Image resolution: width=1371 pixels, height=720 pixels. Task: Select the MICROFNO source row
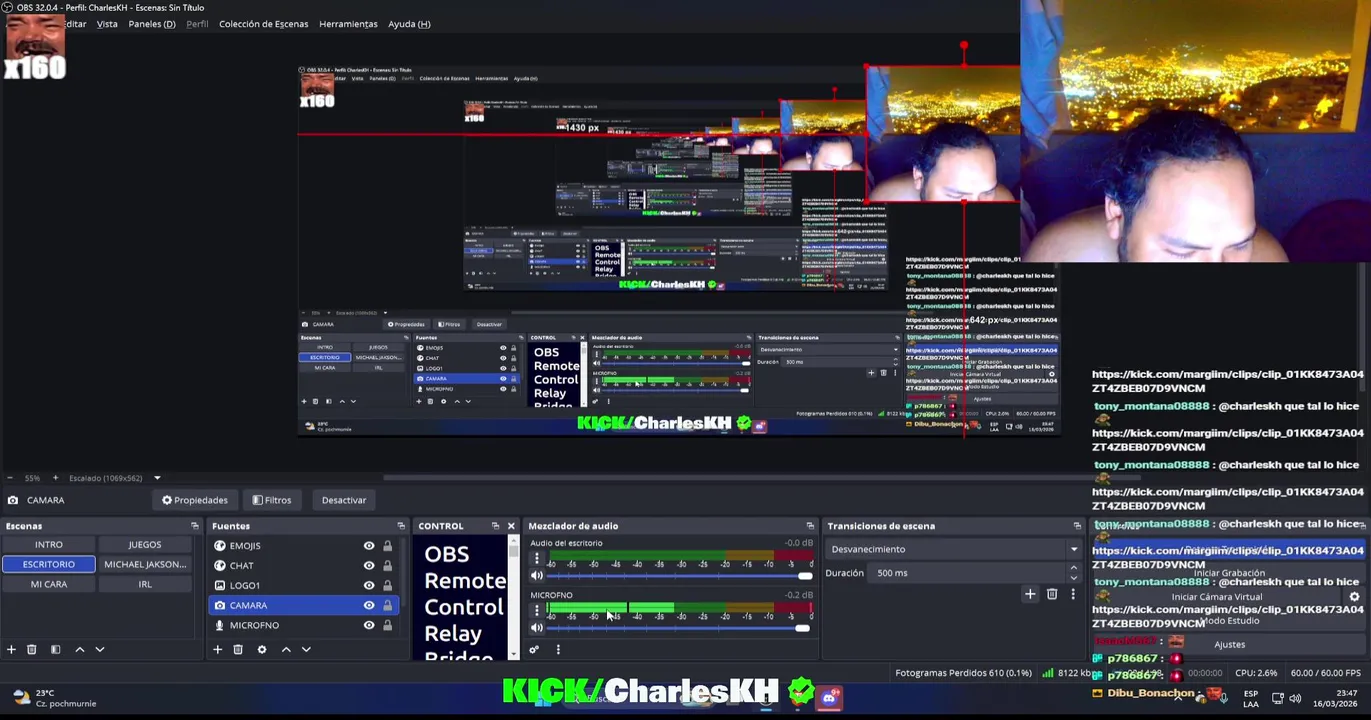pyautogui.click(x=304, y=626)
